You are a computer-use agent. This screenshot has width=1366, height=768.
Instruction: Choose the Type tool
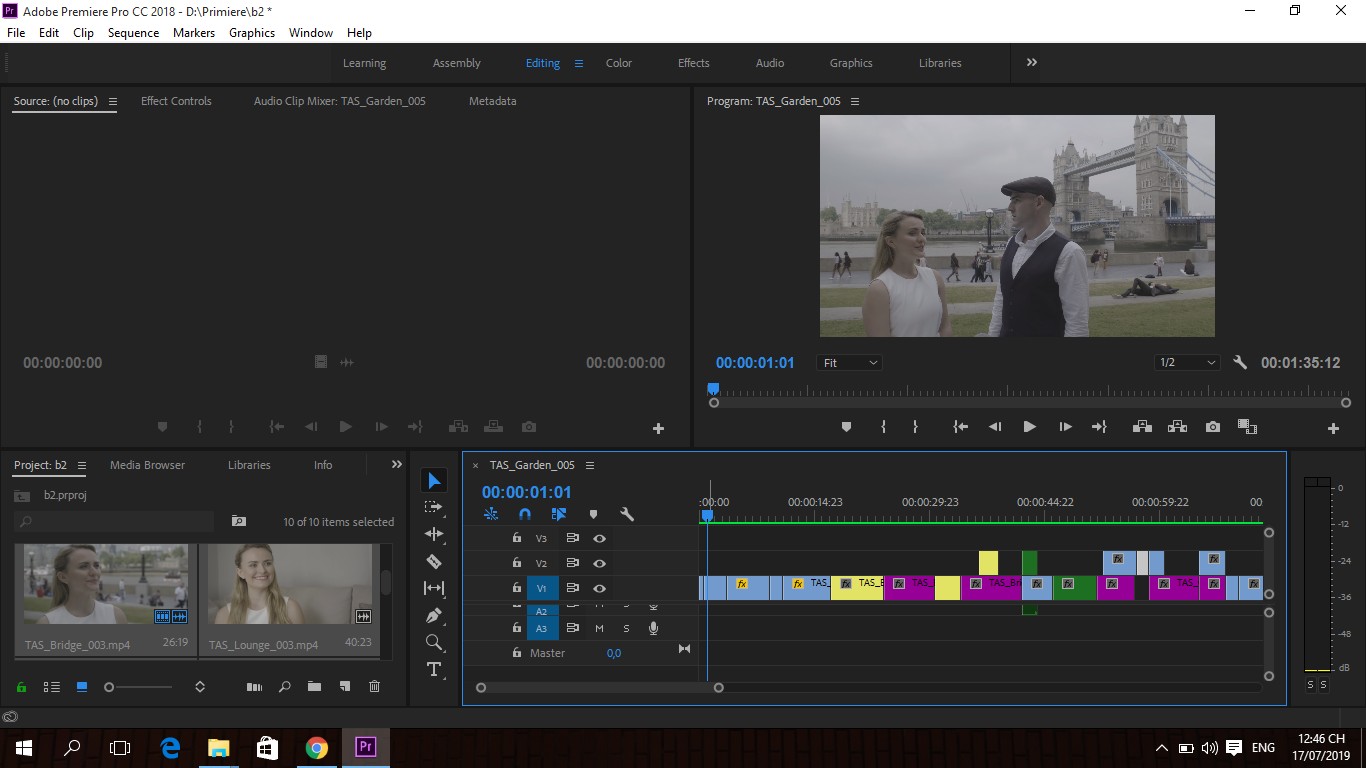(x=434, y=669)
